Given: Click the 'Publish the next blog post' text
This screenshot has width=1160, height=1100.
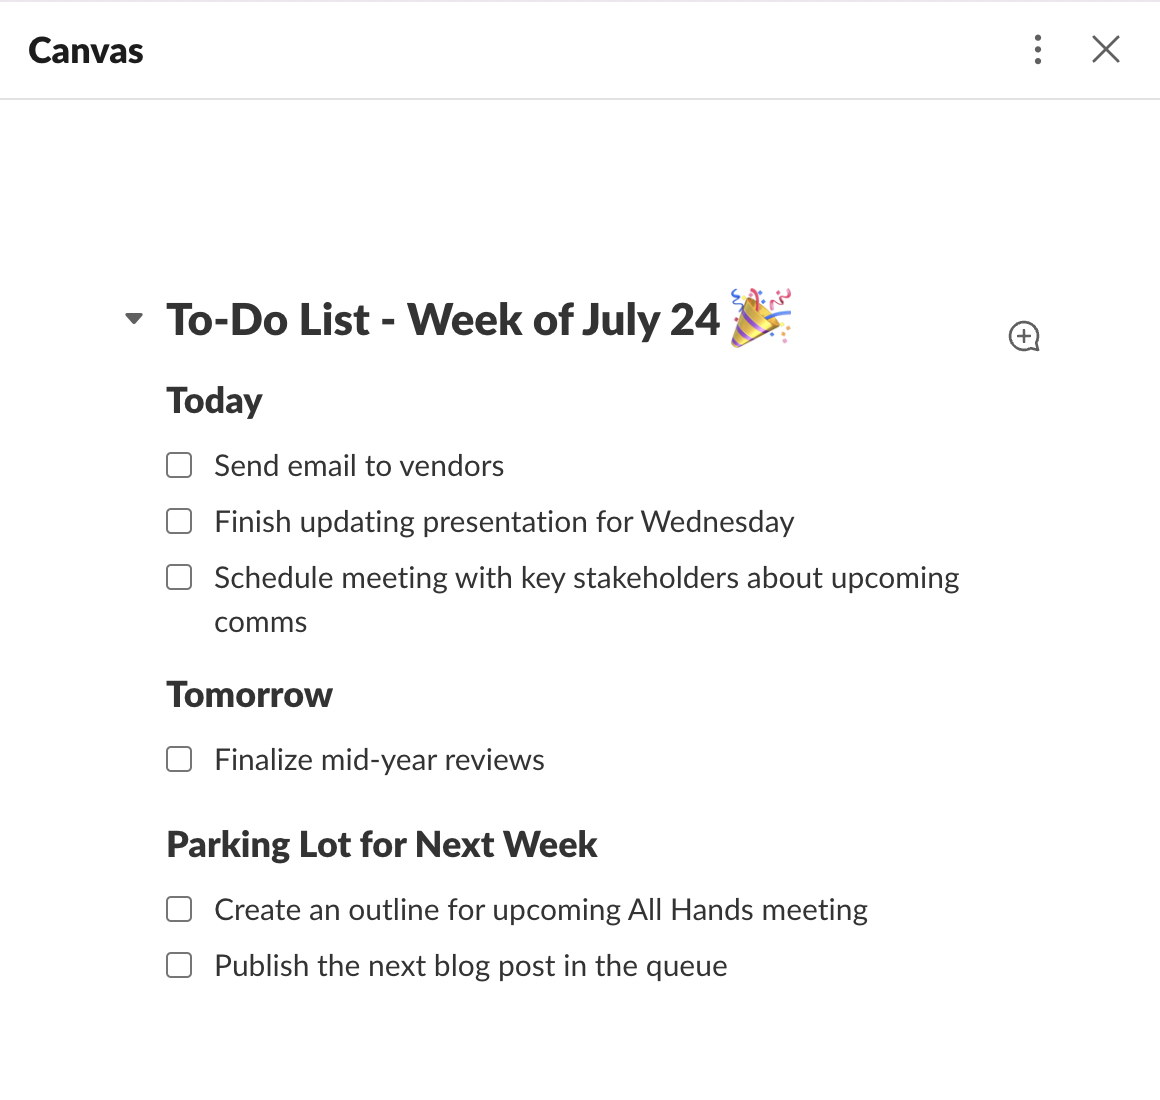Looking at the screenshot, I should 470,965.
